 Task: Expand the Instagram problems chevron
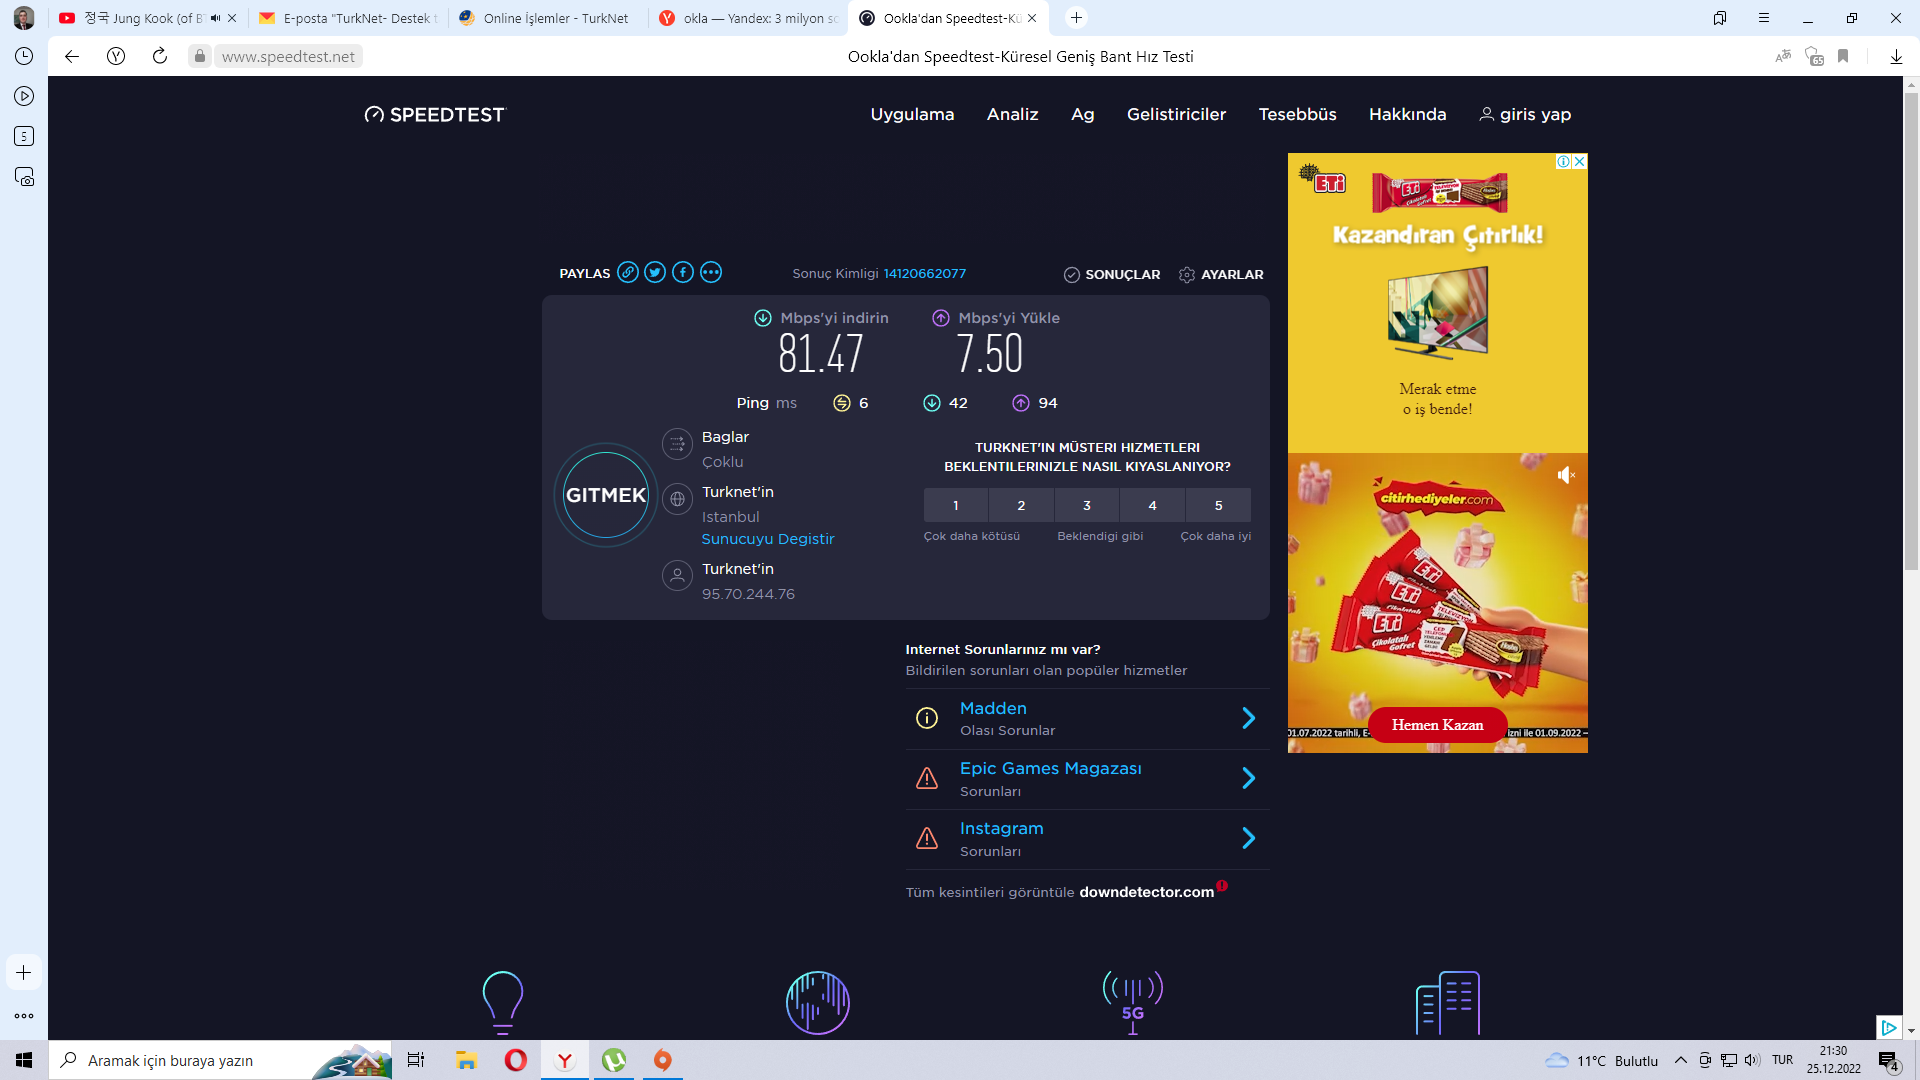click(1248, 839)
